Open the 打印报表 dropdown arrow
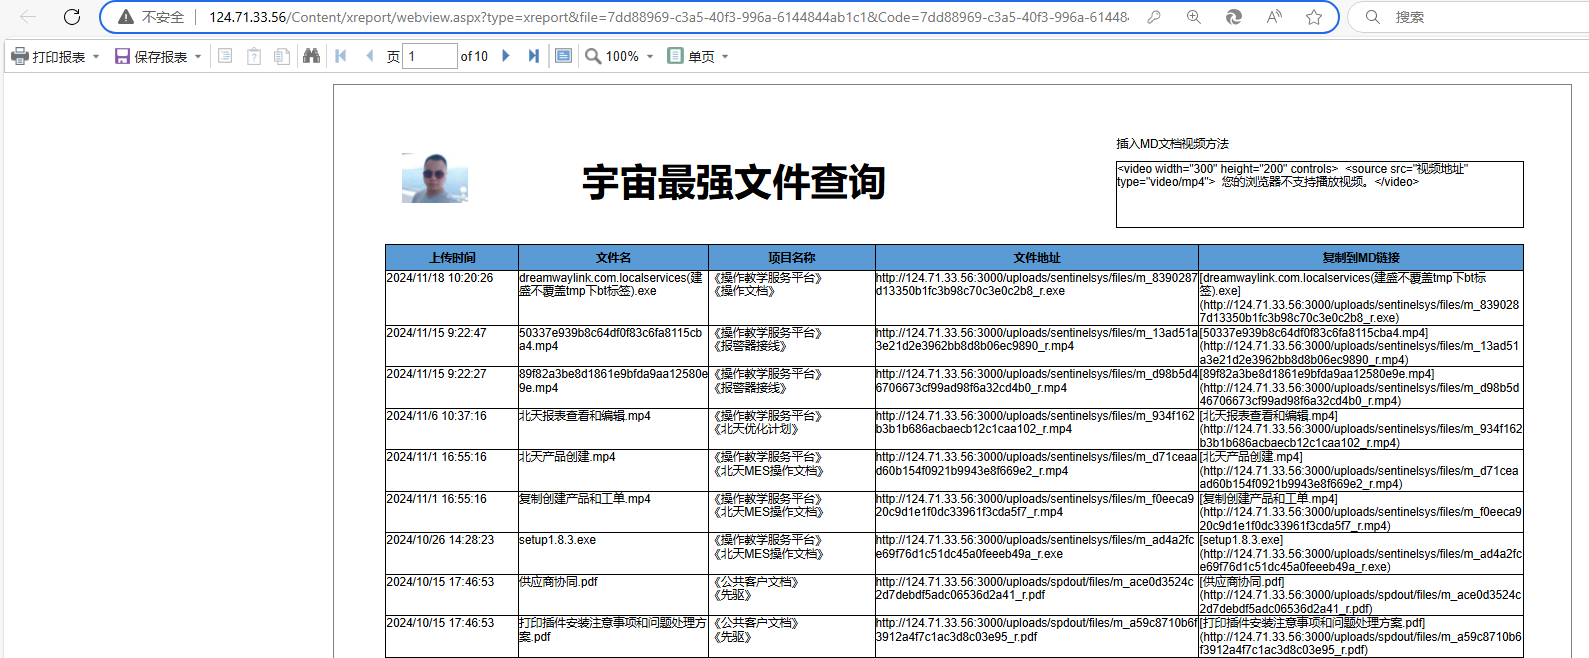The width and height of the screenshot is (1589, 658). point(96,57)
